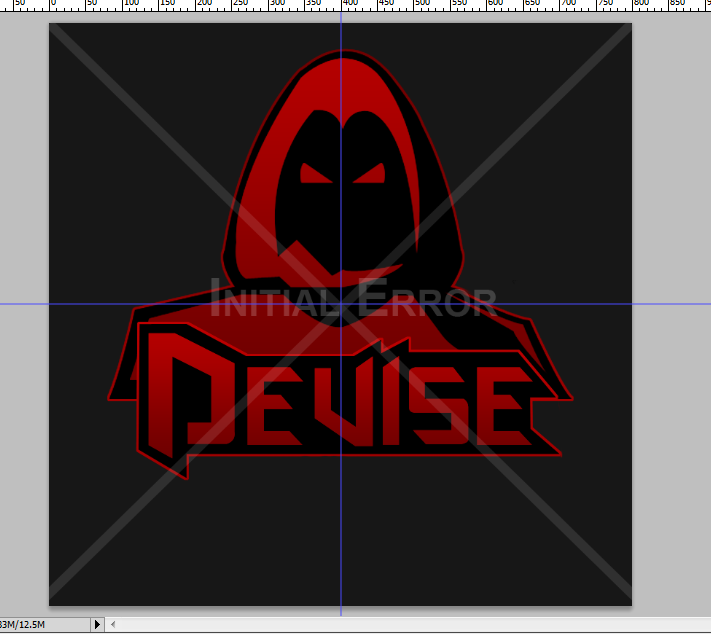Open the status bar flyout arrow

97,625
